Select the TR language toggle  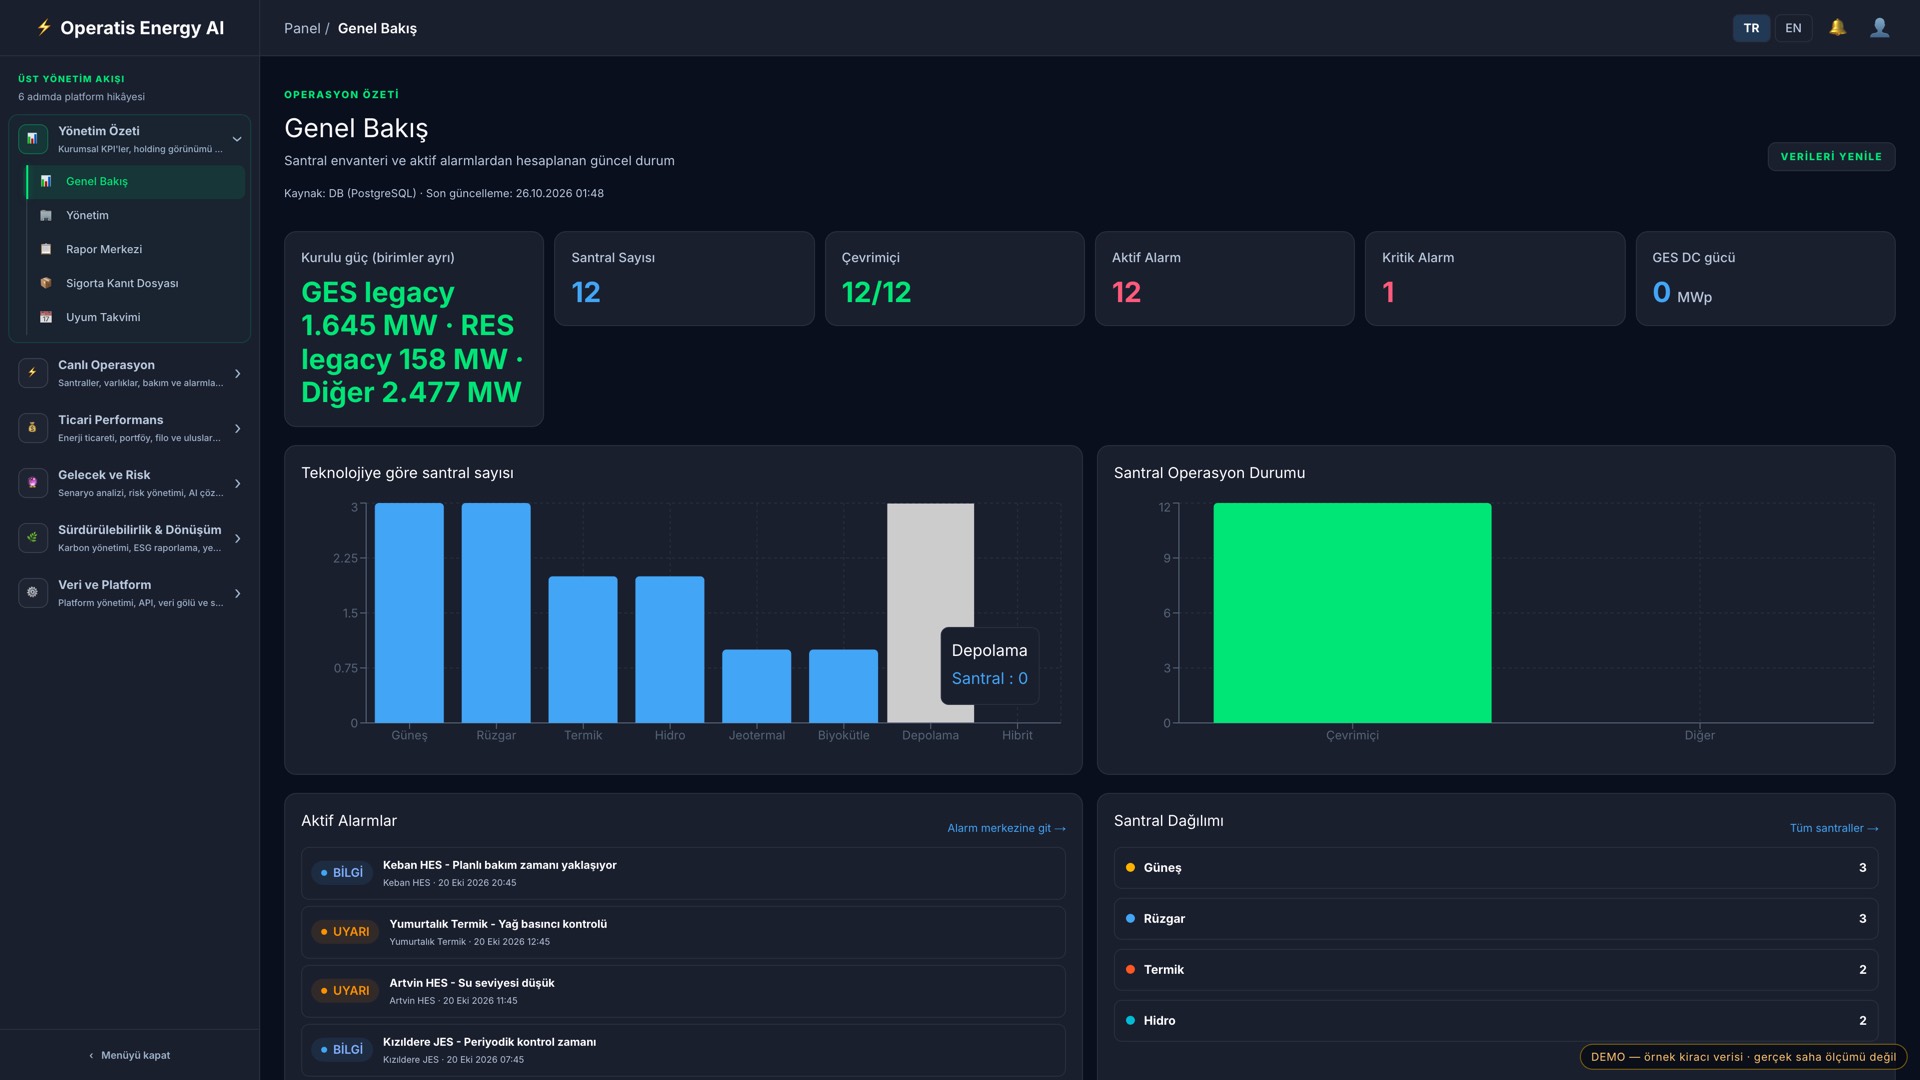point(1751,28)
